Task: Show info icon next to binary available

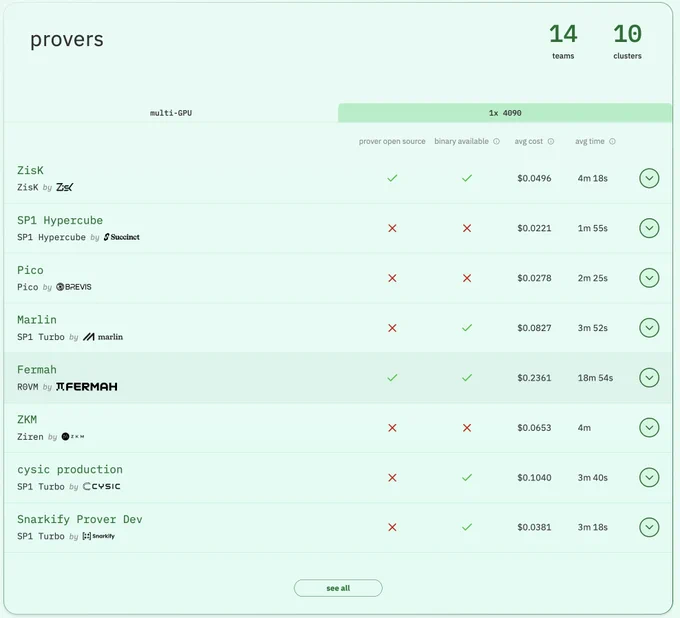Action: [x=497, y=141]
